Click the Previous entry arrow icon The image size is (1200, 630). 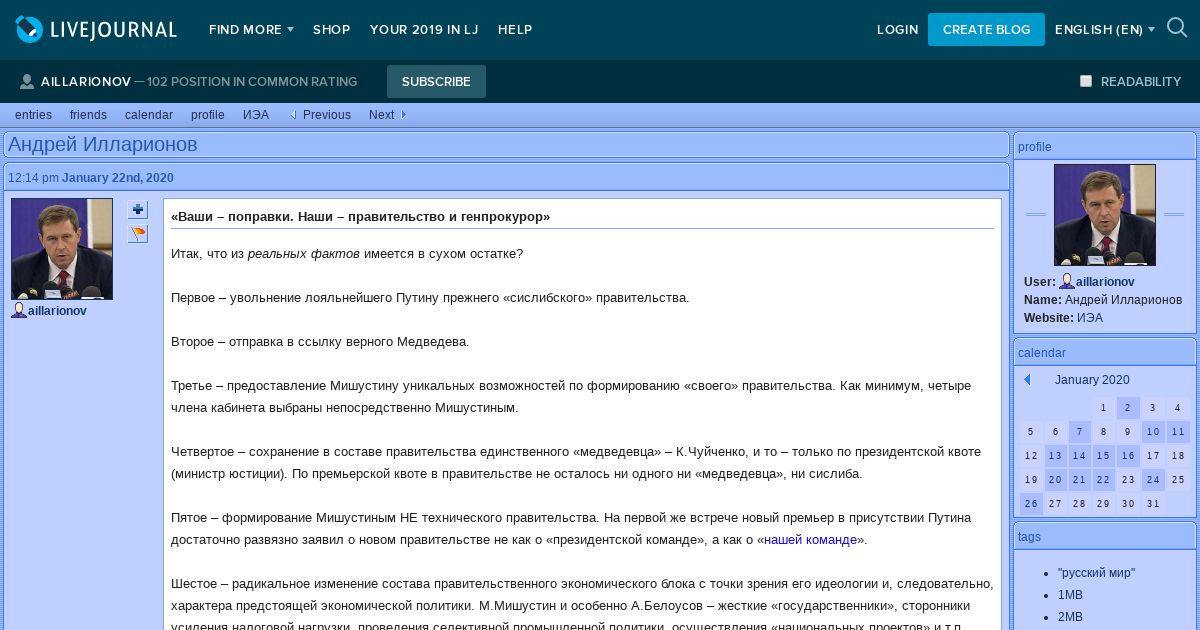pyautogui.click(x=294, y=115)
